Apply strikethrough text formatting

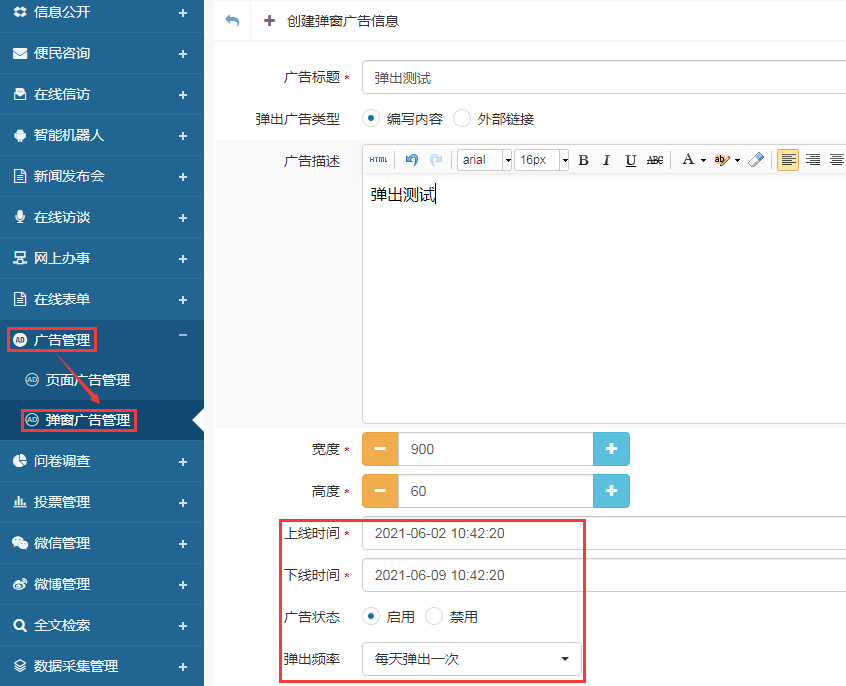coord(655,160)
